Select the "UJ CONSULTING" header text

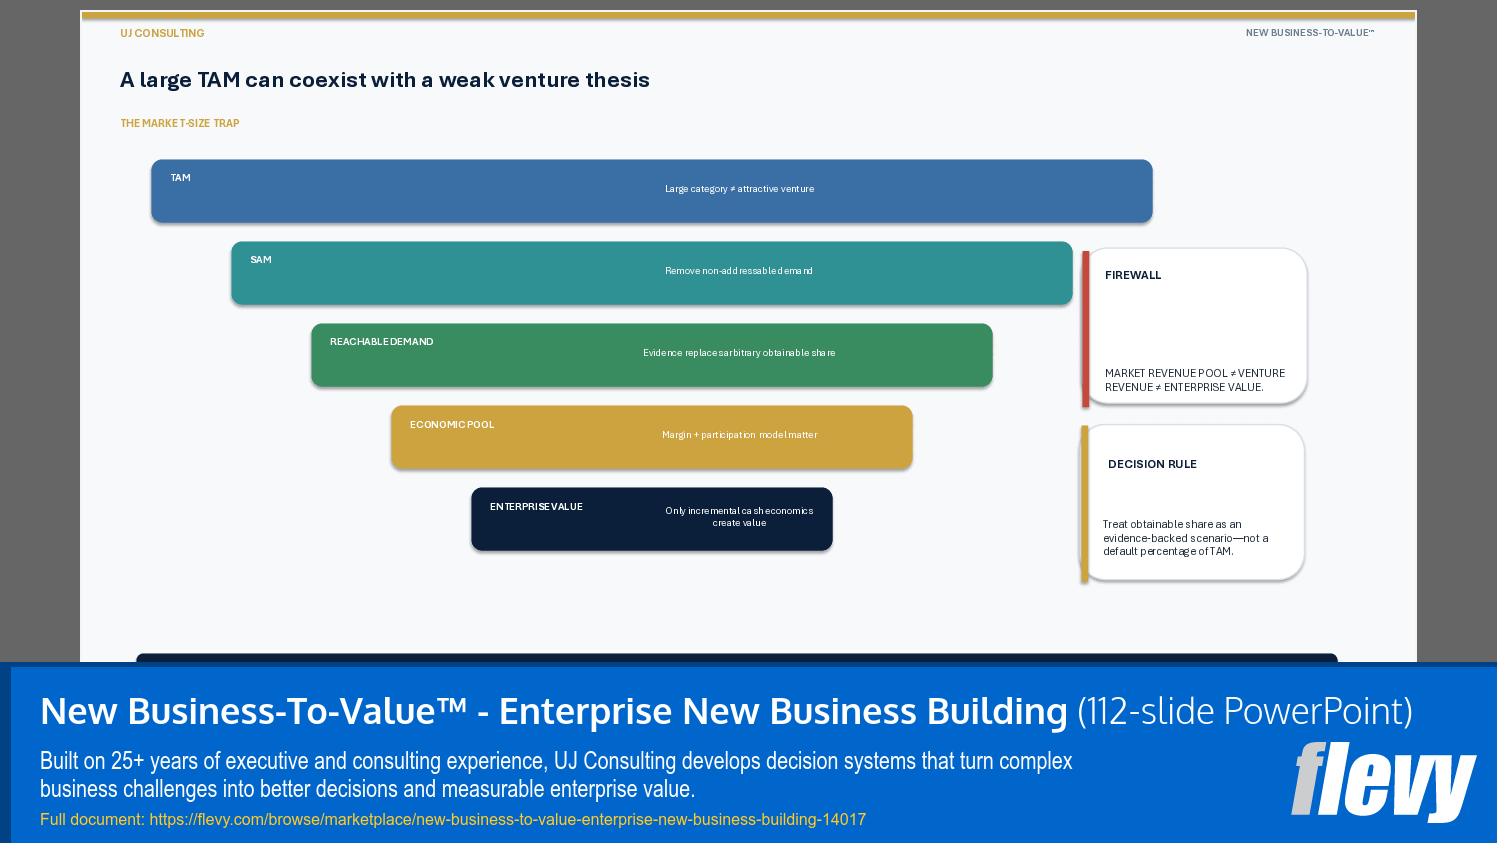(162, 33)
